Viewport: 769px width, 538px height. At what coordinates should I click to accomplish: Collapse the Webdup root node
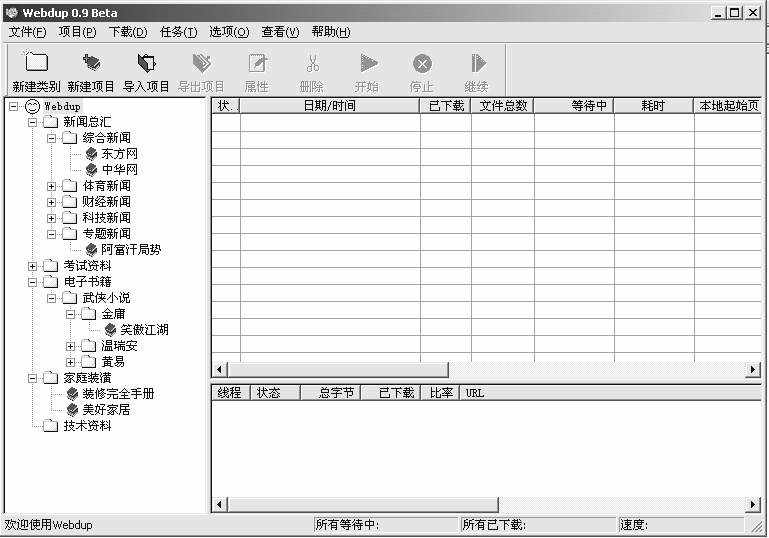tap(13, 106)
